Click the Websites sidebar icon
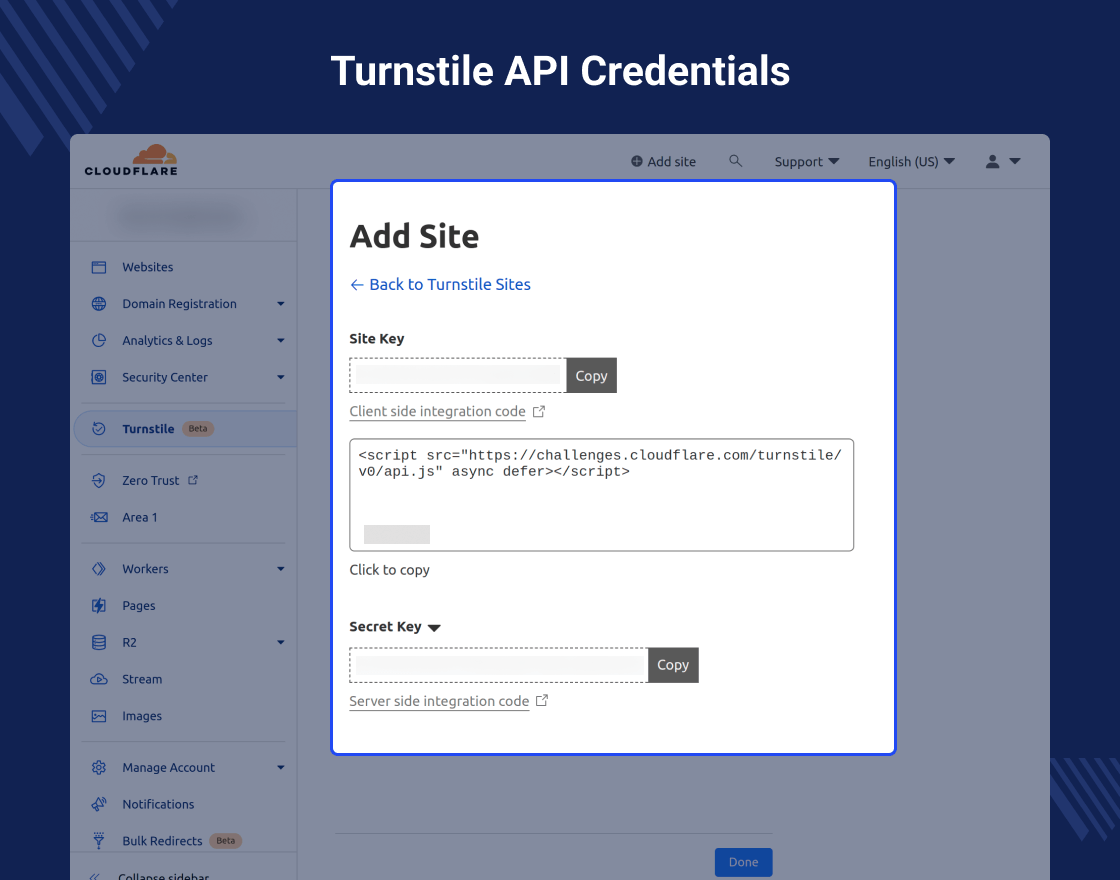 click(x=99, y=267)
